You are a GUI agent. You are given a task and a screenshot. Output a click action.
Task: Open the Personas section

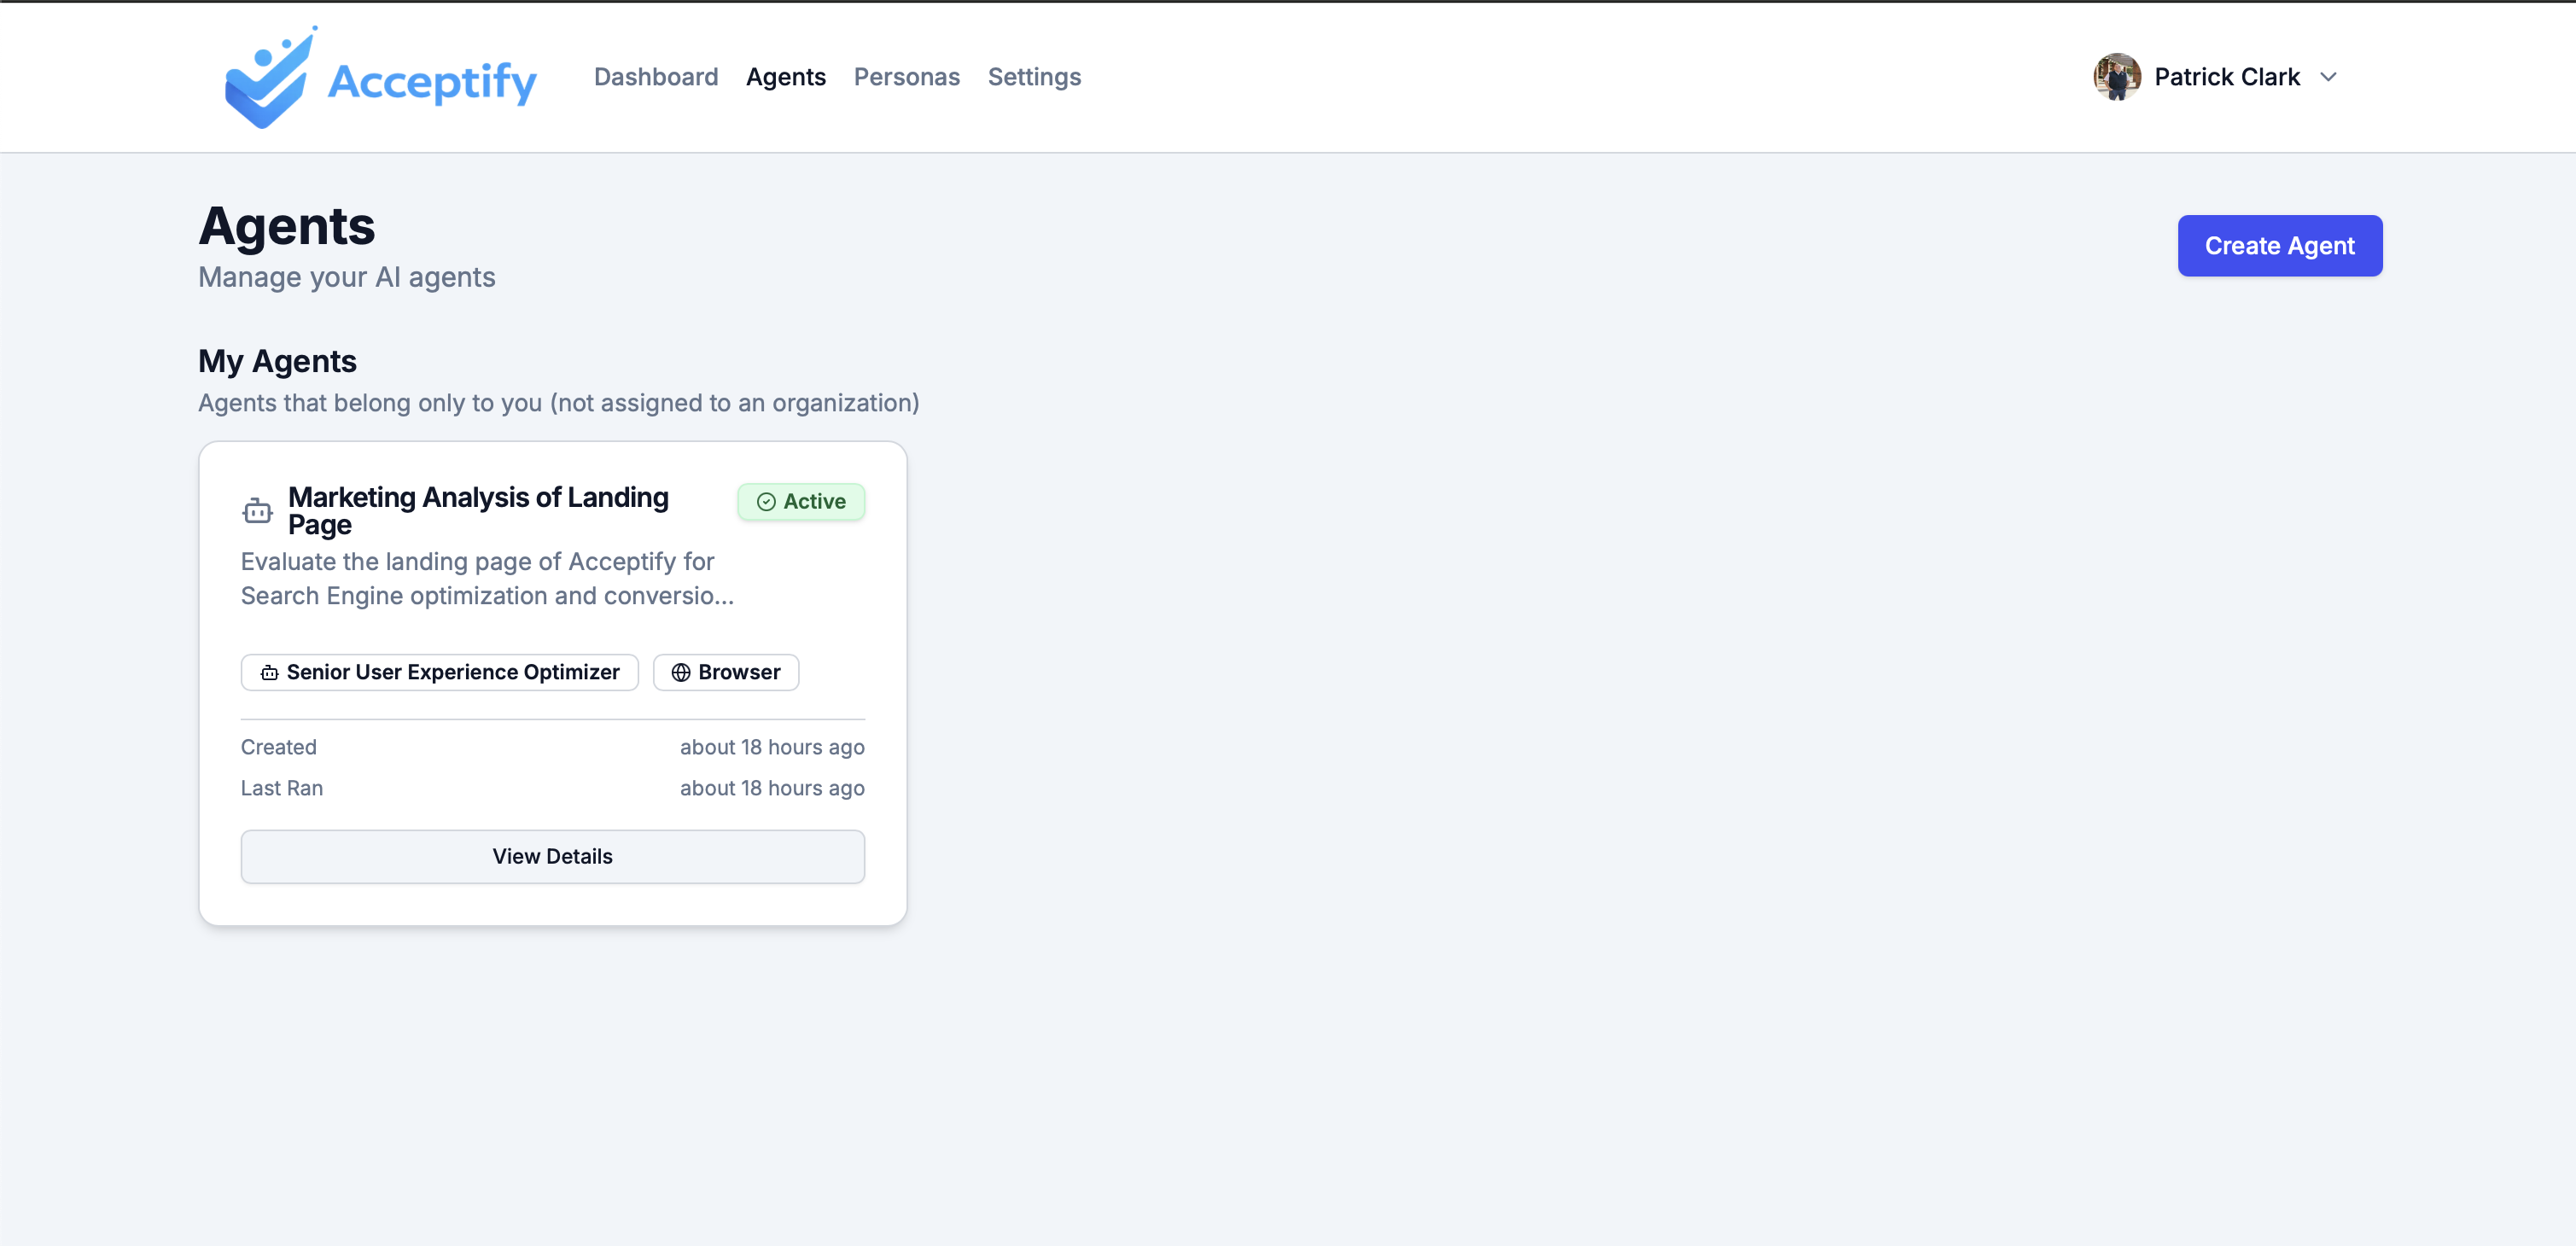click(x=906, y=77)
